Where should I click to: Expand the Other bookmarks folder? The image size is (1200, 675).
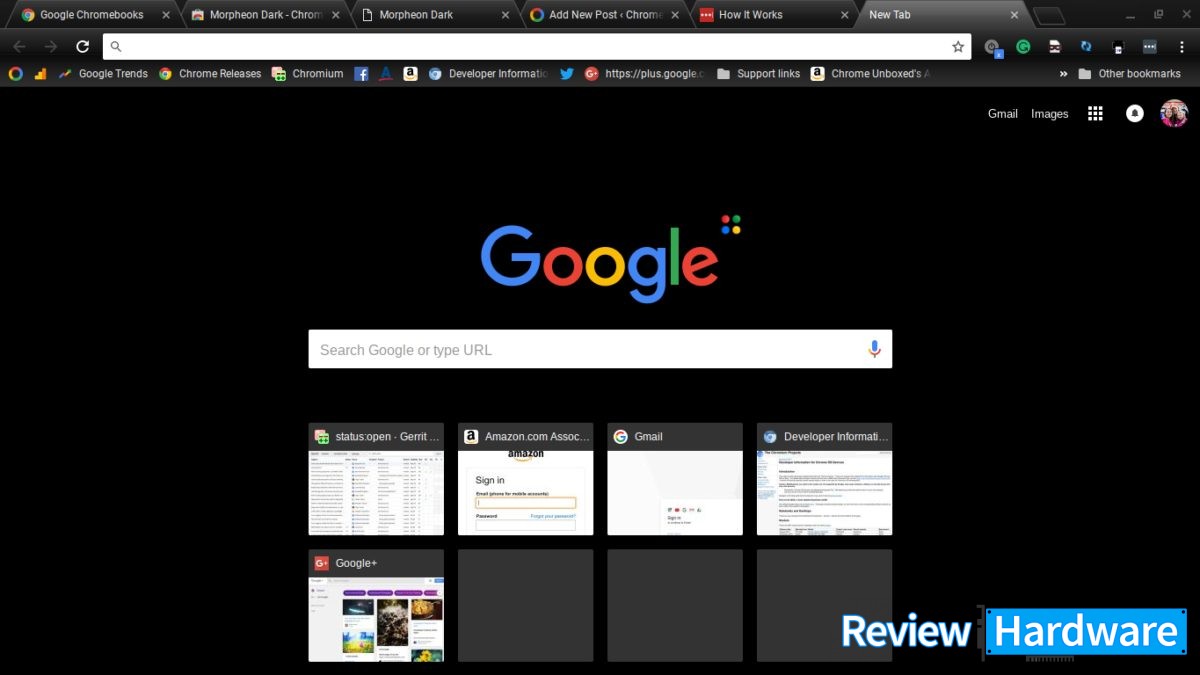tap(1129, 73)
